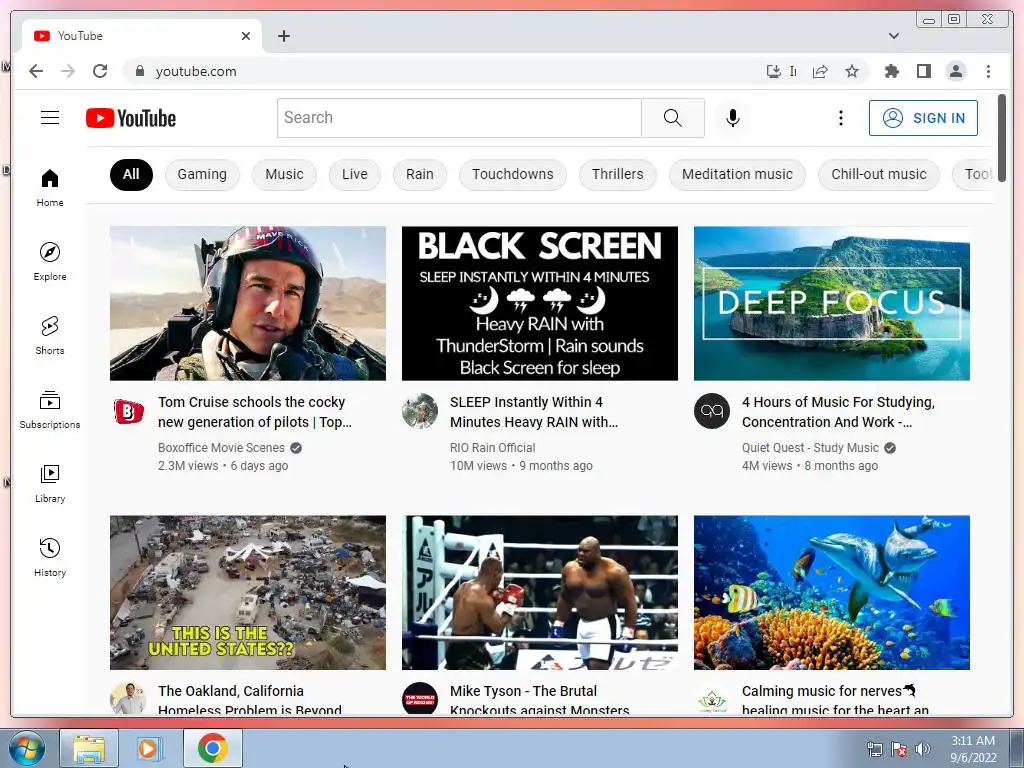This screenshot has height=768, width=1024.
Task: Select the Gaming filter chip
Action: click(x=202, y=174)
